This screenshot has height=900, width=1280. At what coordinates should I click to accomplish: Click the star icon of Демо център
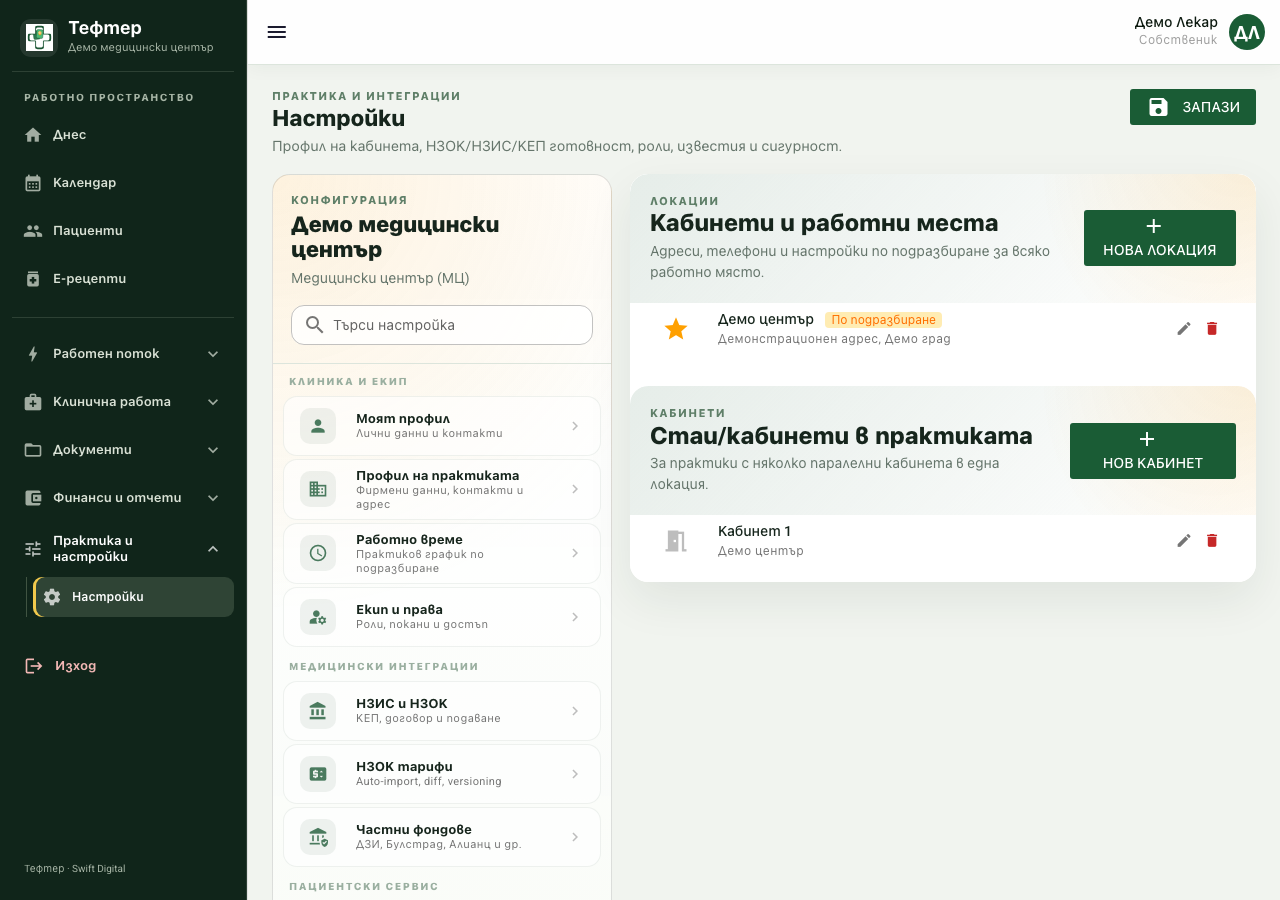pos(676,329)
